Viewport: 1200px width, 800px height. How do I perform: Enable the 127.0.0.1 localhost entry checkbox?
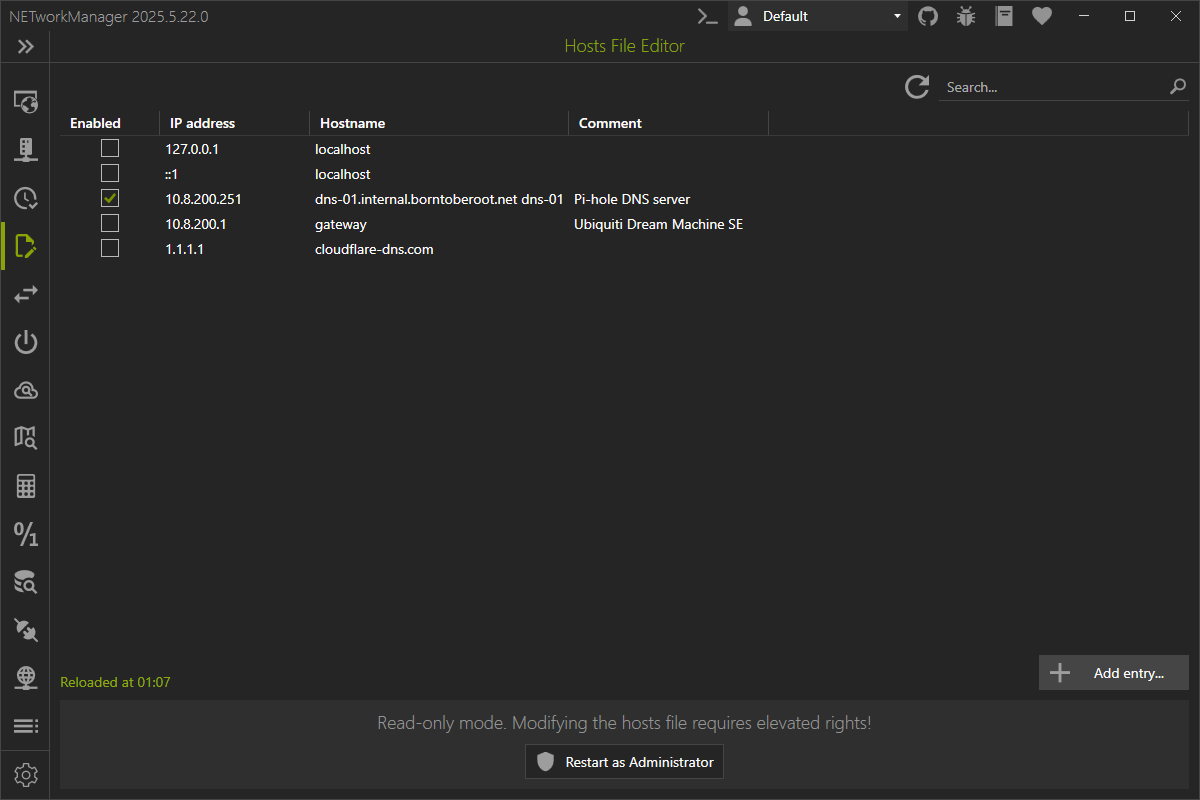[110, 149]
